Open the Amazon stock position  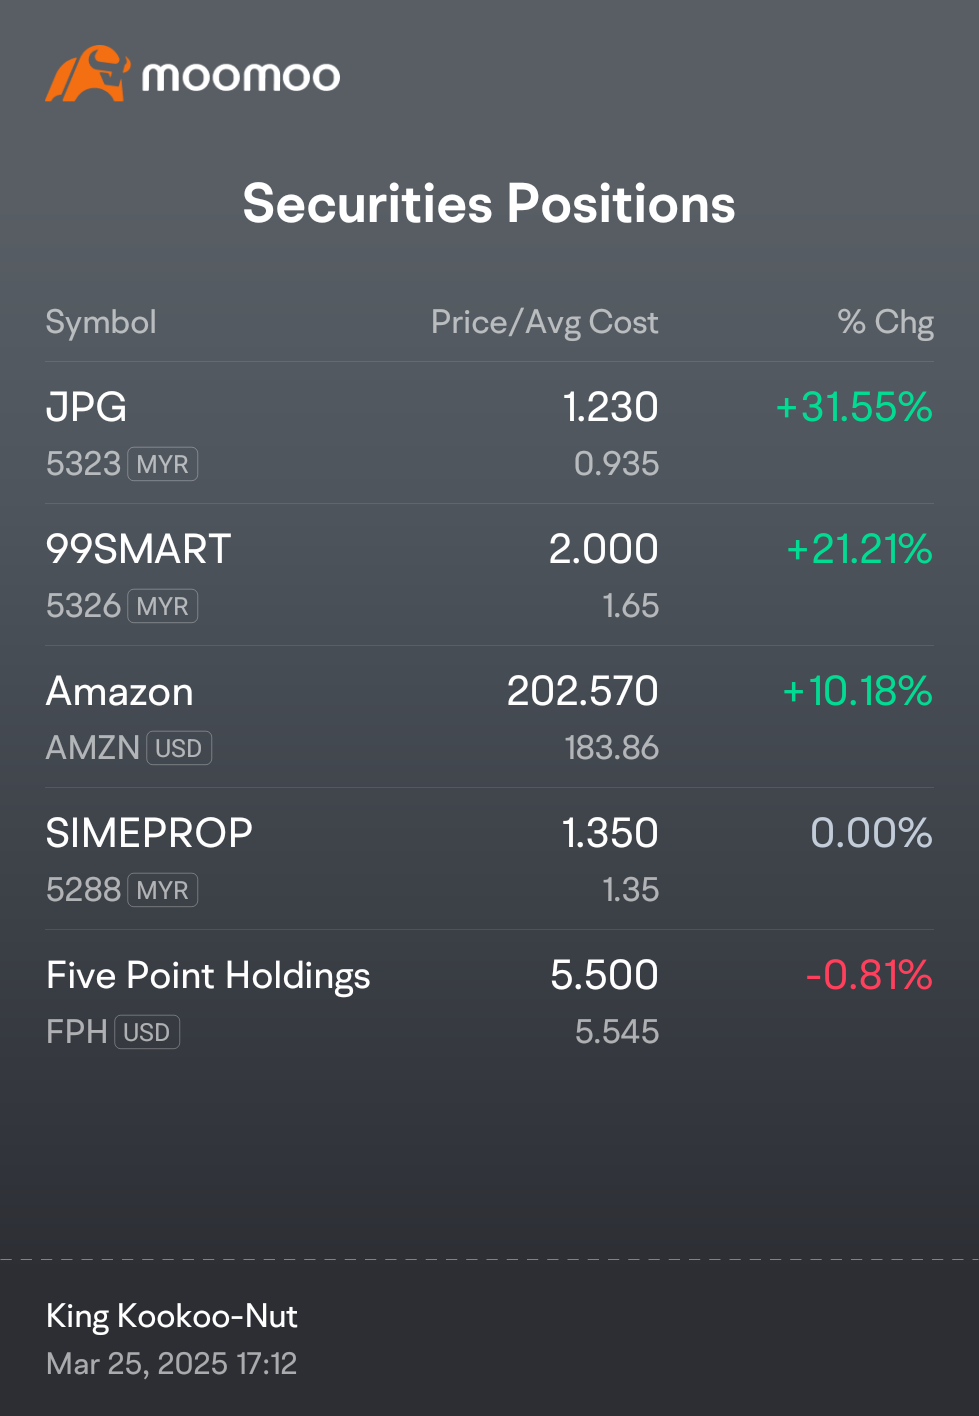pos(490,717)
